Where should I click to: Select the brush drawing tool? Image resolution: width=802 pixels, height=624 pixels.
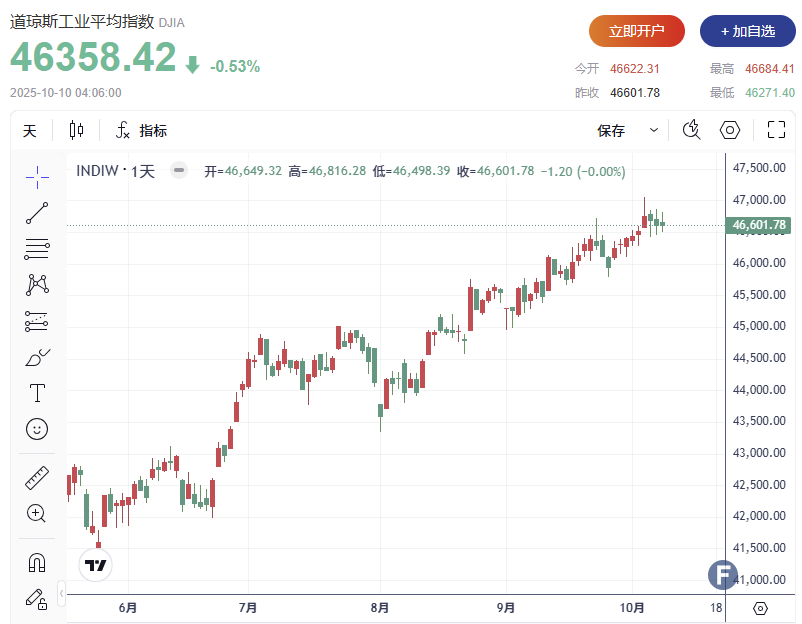(x=37, y=357)
